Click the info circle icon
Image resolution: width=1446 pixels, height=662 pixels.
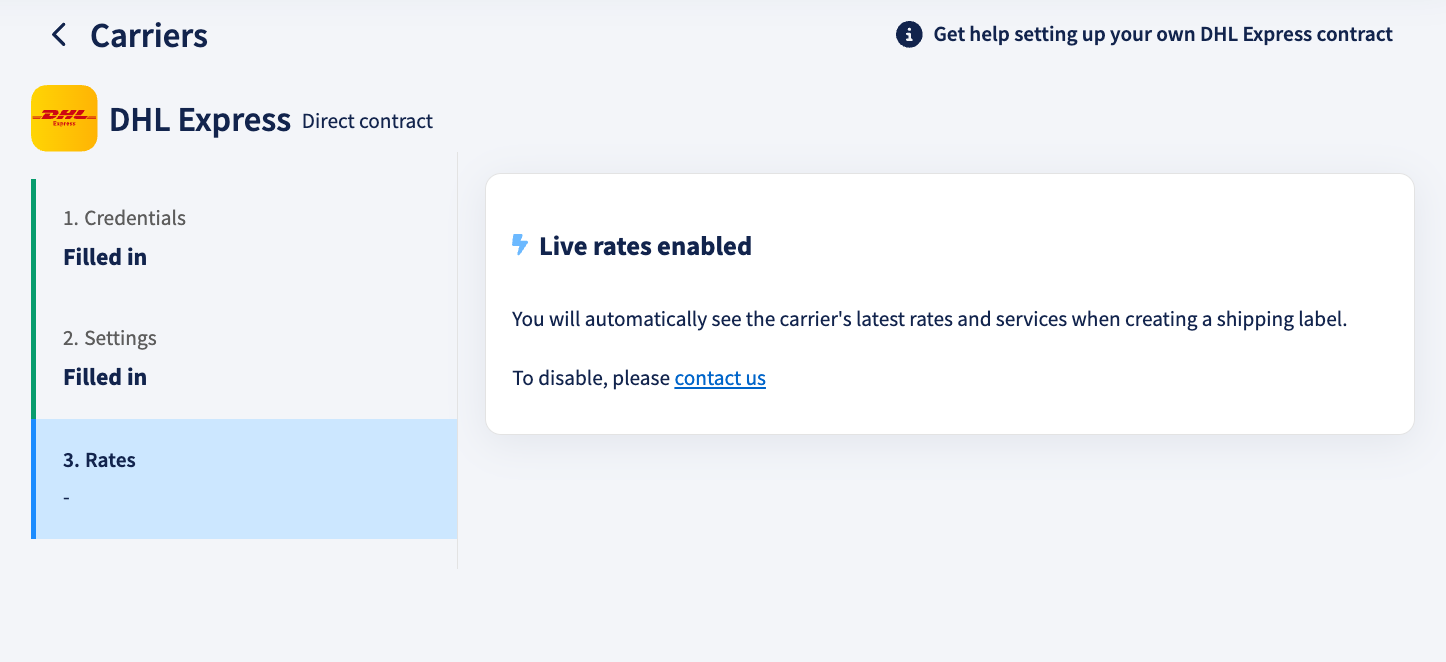pyautogui.click(x=908, y=35)
